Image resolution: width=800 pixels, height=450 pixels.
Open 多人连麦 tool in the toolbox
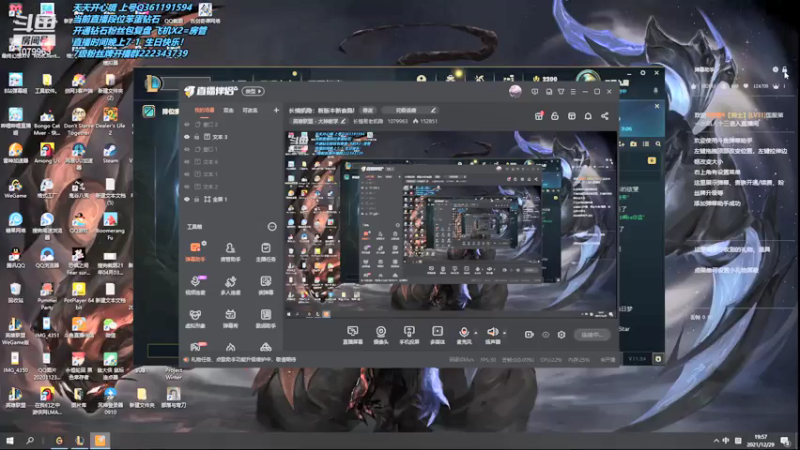pyautogui.click(x=230, y=285)
